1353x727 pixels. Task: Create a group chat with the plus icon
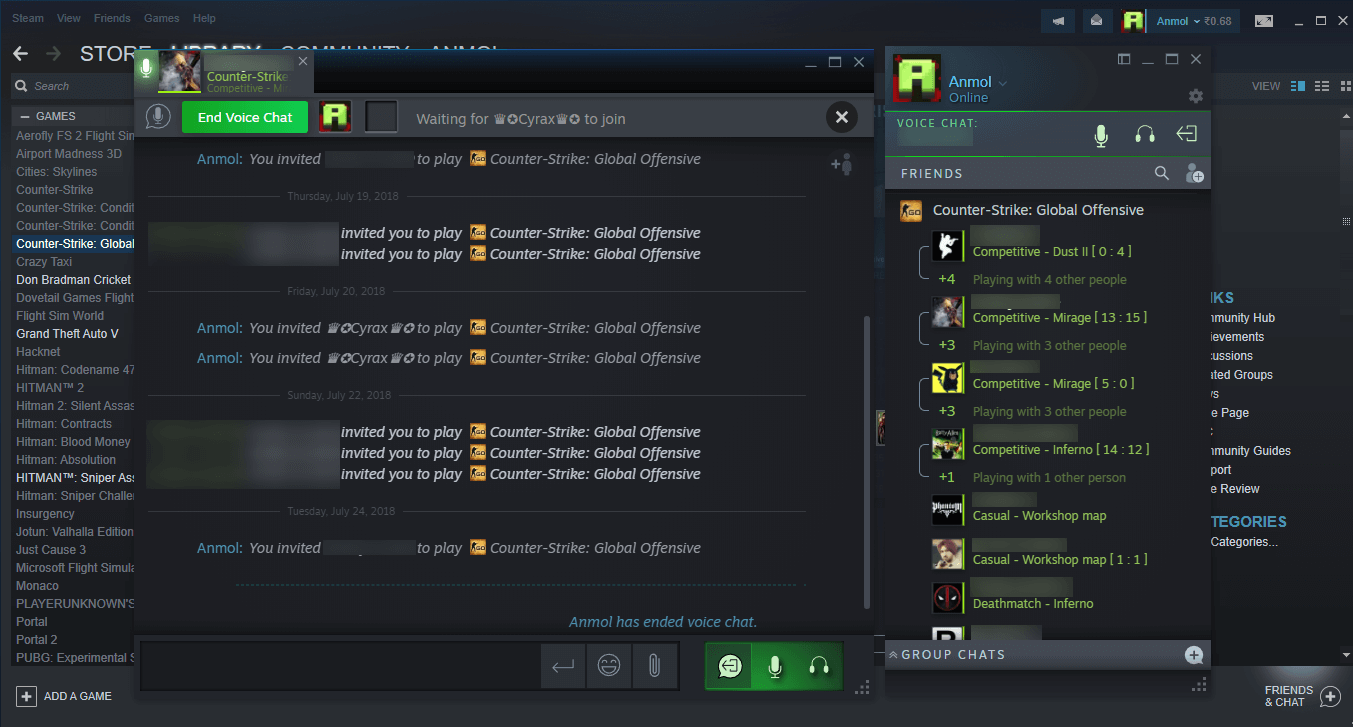click(x=1194, y=655)
